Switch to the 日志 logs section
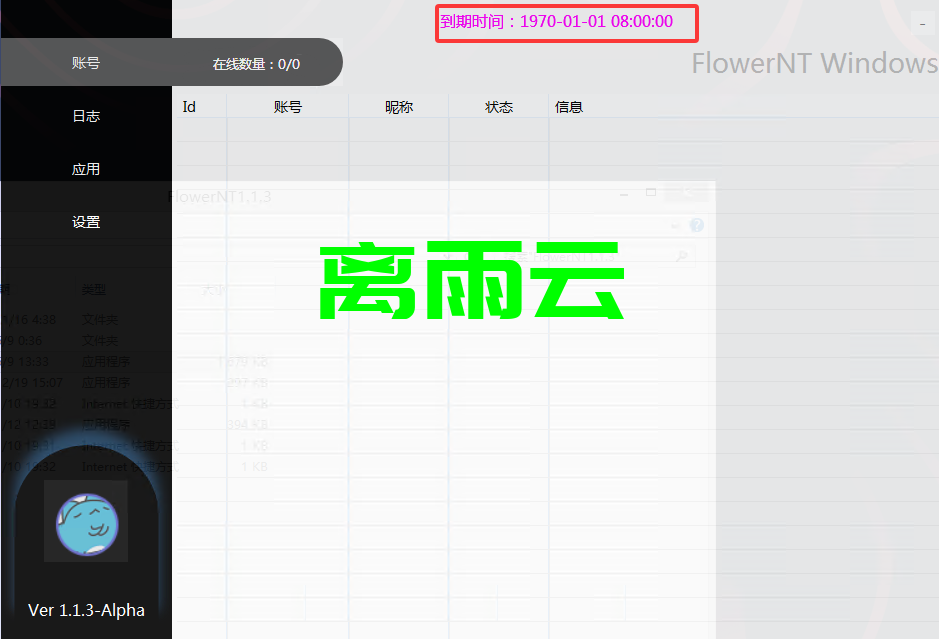 pyautogui.click(x=86, y=115)
